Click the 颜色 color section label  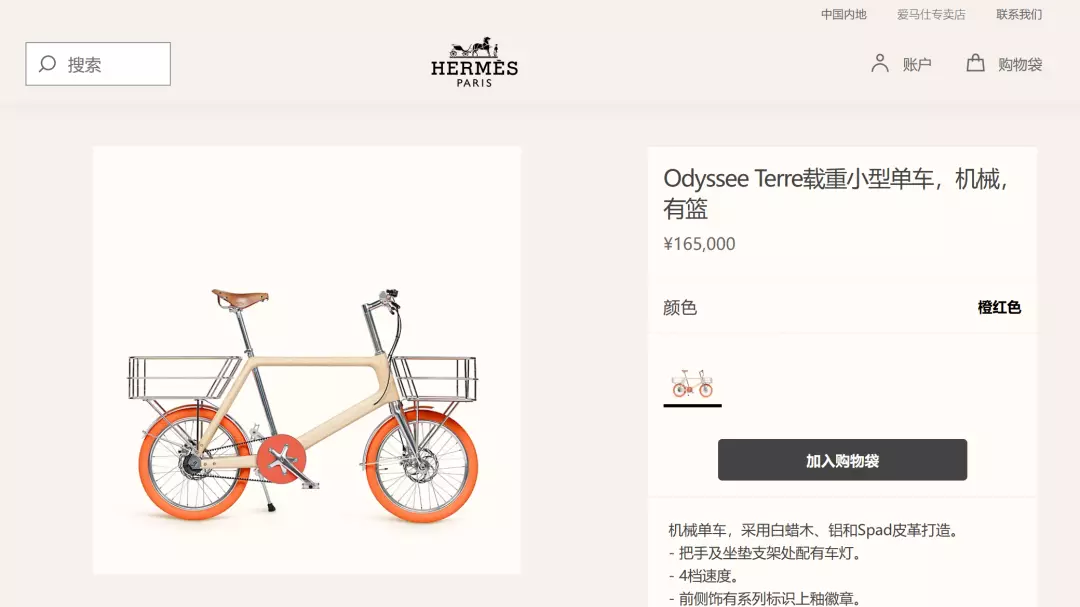[x=680, y=307]
